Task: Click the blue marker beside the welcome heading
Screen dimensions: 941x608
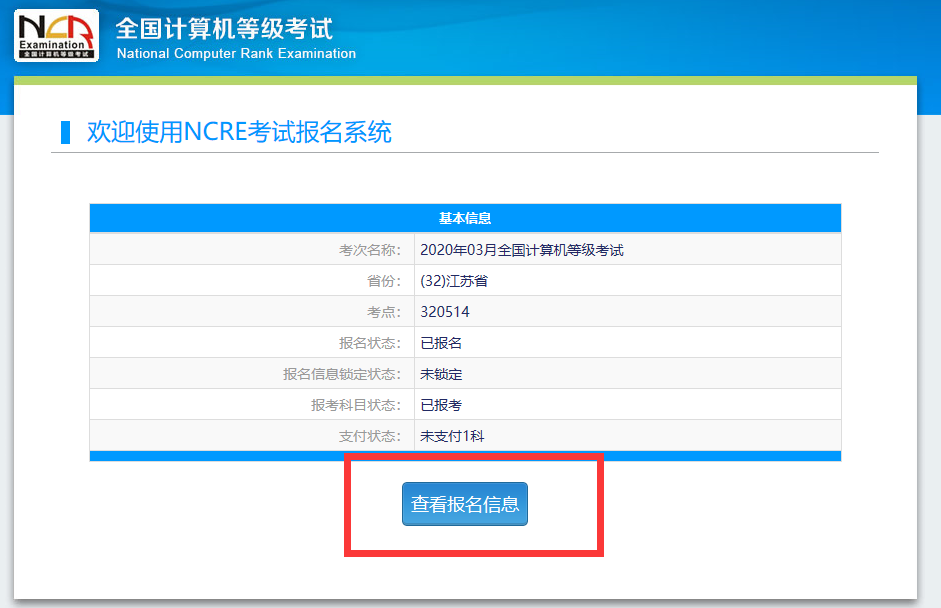Action: click(x=66, y=132)
